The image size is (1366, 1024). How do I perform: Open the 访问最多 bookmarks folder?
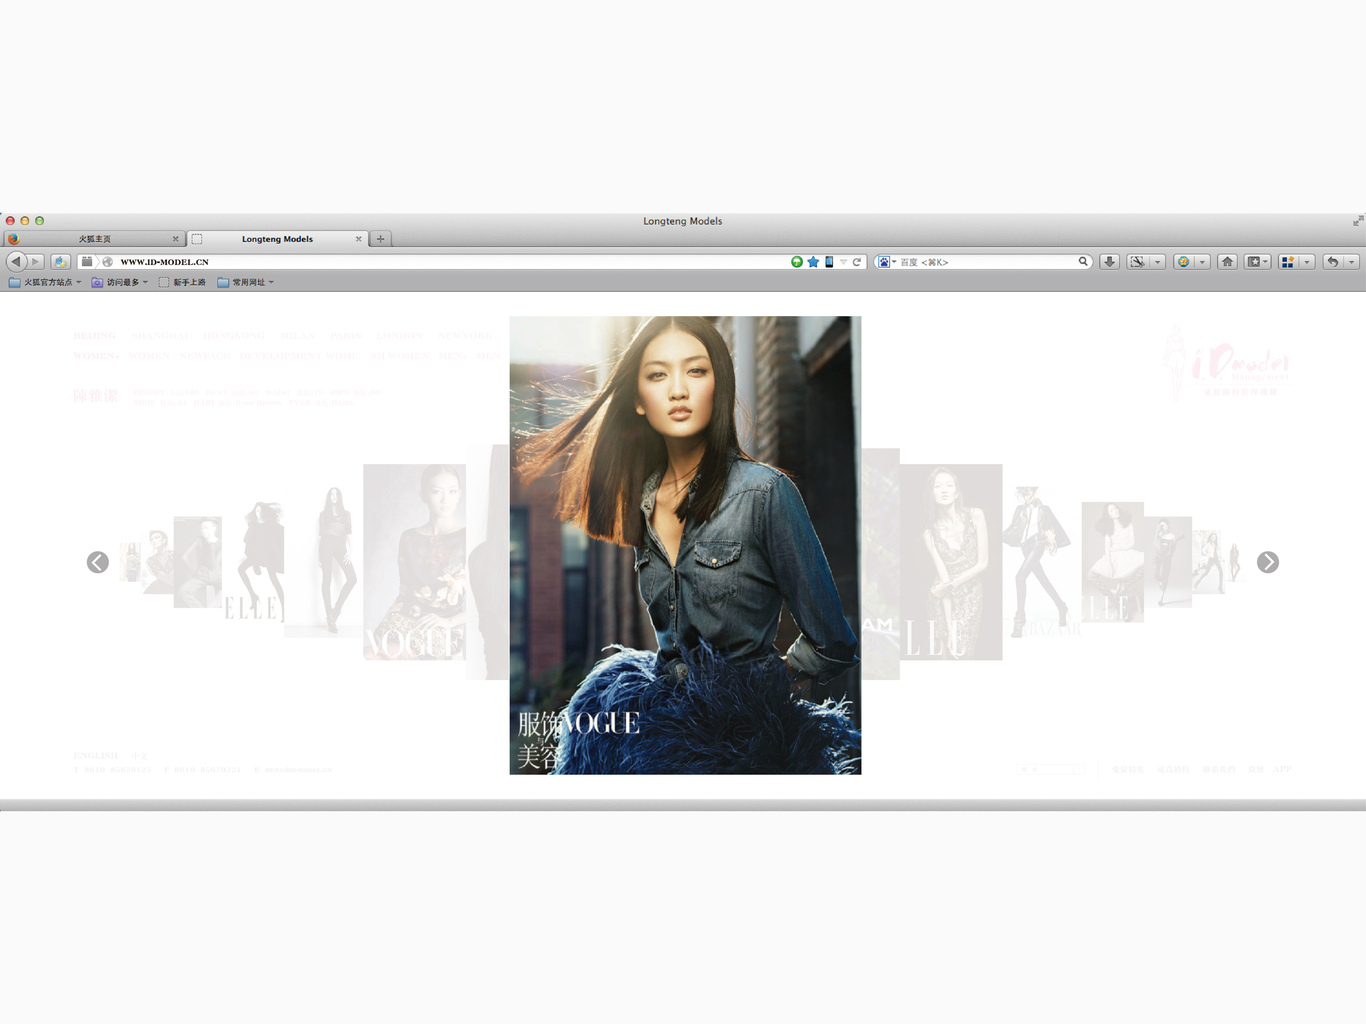point(120,282)
